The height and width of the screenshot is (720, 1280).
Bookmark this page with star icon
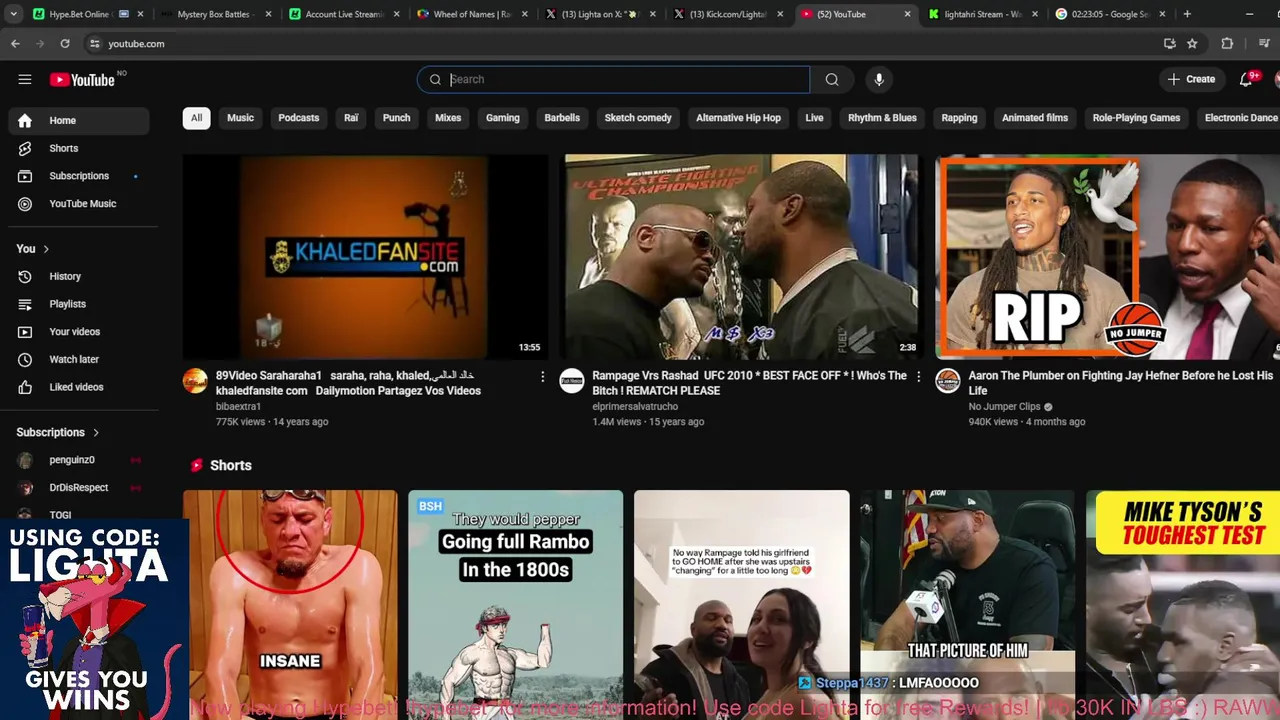[x=1192, y=44]
